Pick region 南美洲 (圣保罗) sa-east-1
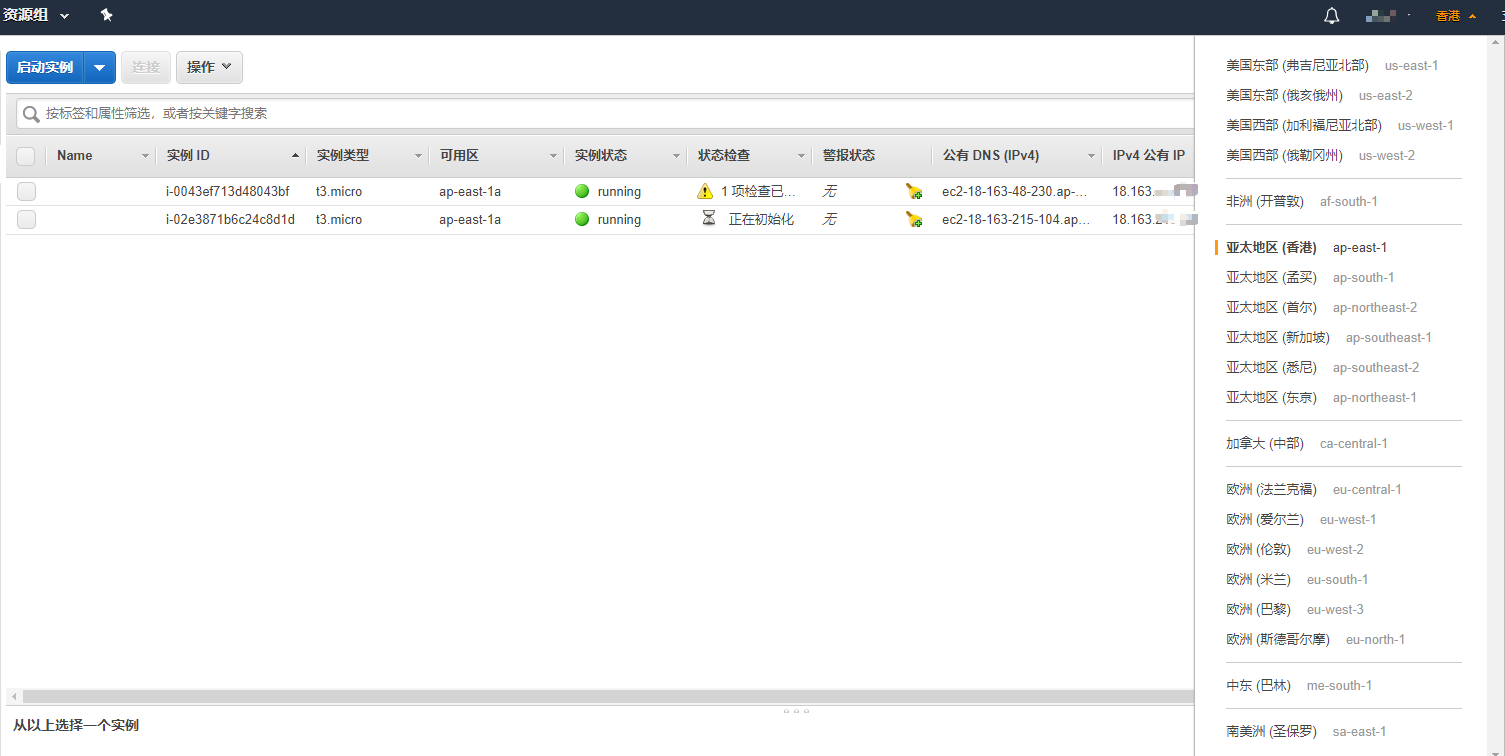Image resolution: width=1505 pixels, height=756 pixels. (x=1306, y=731)
